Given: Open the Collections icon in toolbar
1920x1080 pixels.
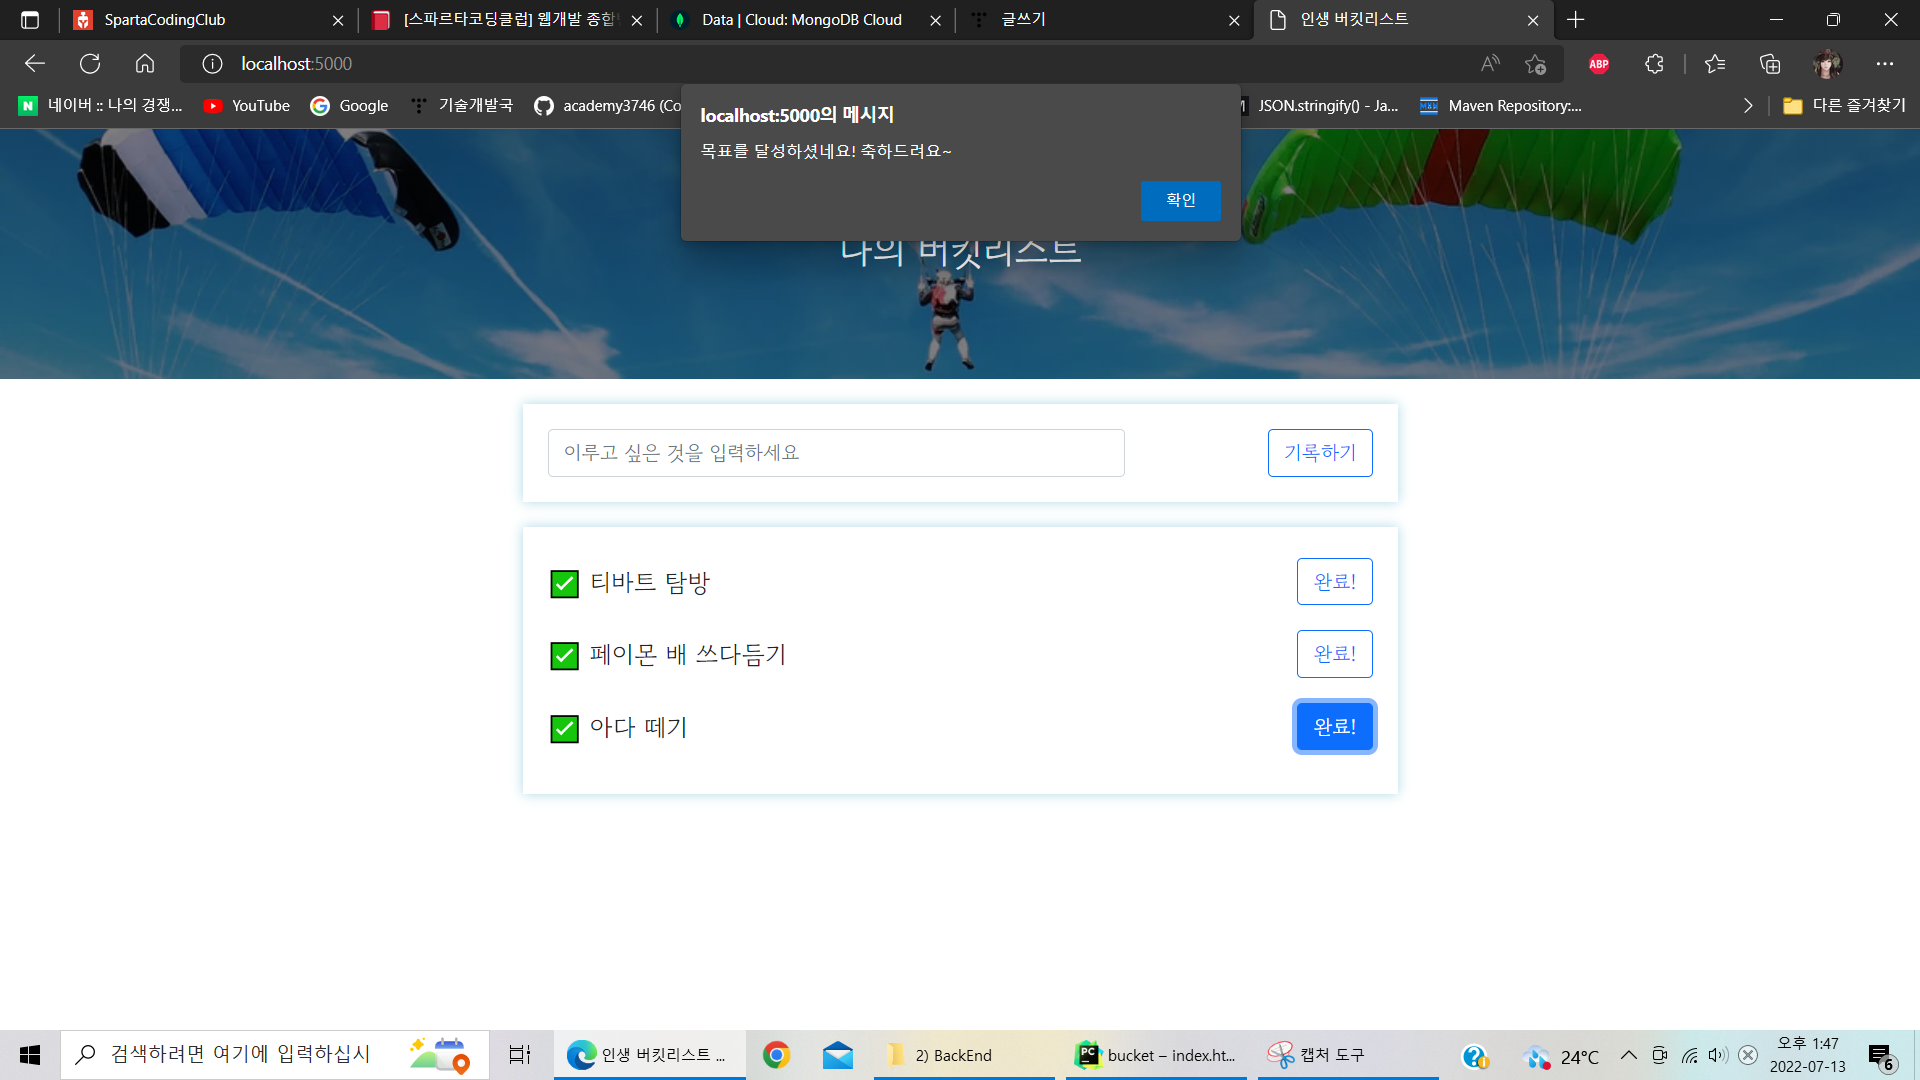Looking at the screenshot, I should [1770, 64].
